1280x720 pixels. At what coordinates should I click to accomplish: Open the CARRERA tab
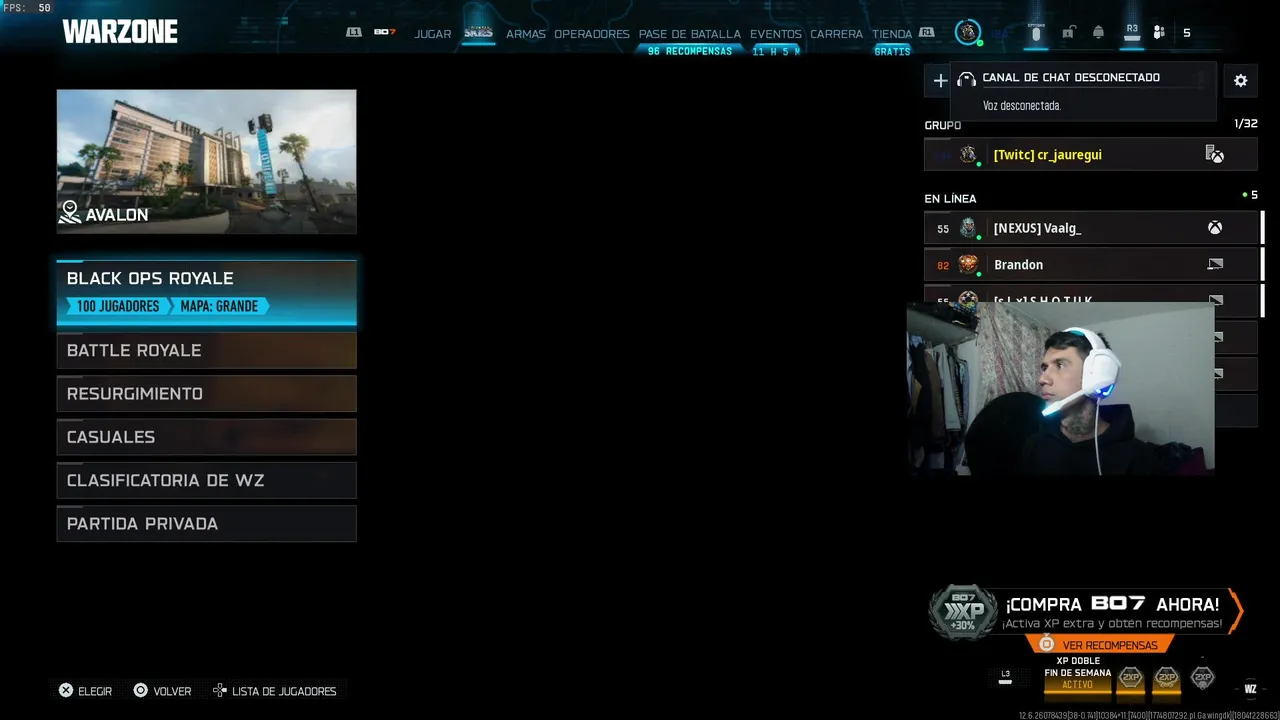tap(836, 34)
